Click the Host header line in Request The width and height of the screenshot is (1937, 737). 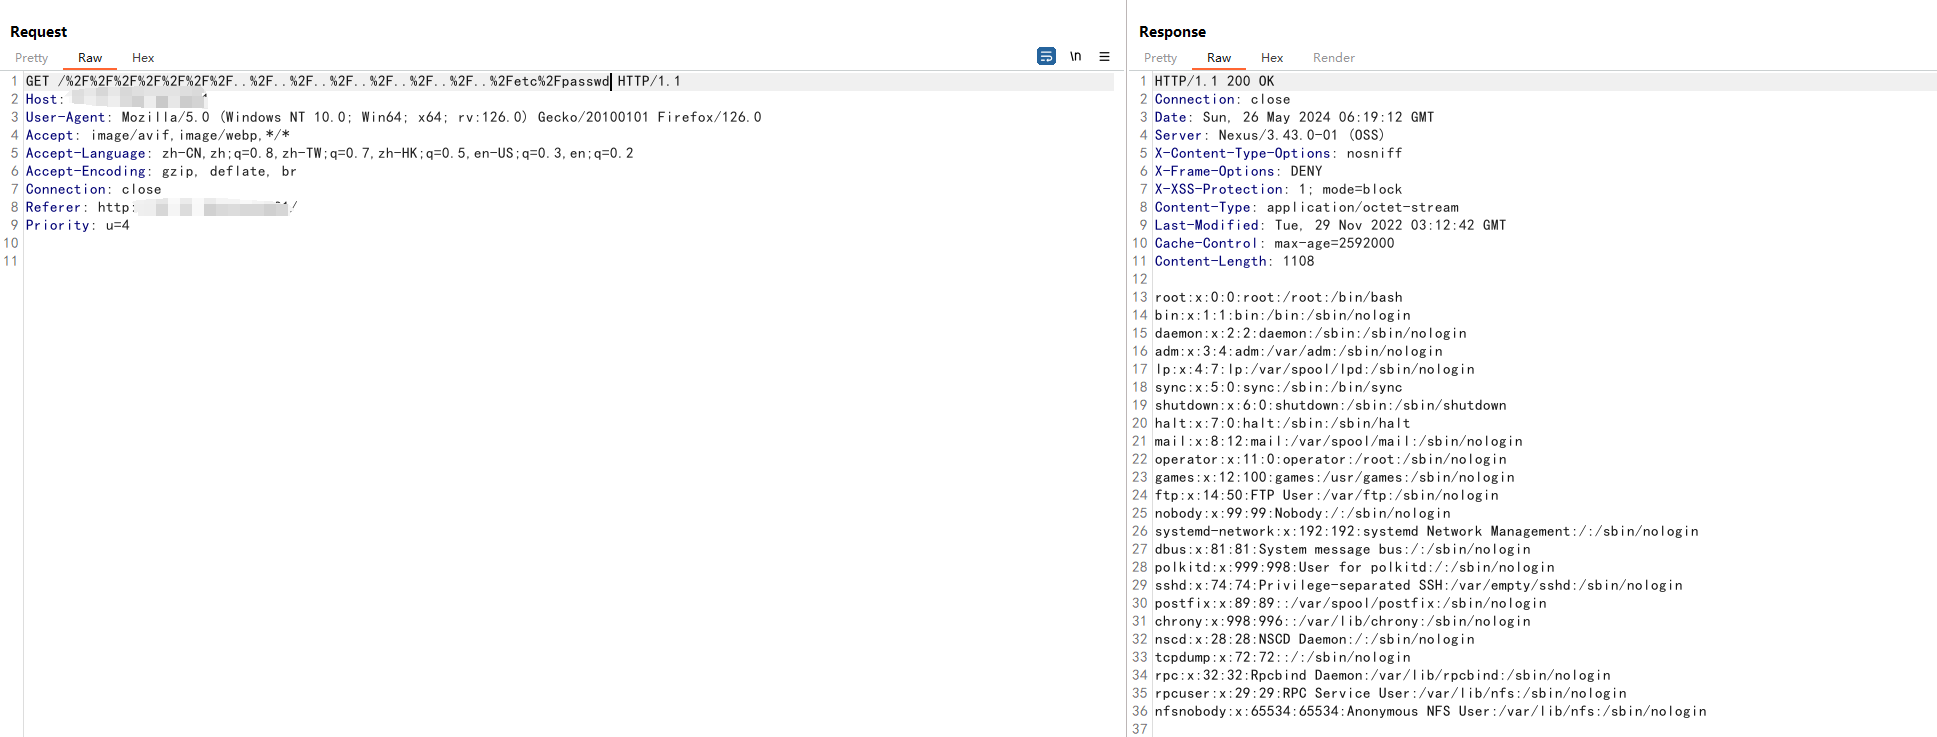click(x=116, y=99)
